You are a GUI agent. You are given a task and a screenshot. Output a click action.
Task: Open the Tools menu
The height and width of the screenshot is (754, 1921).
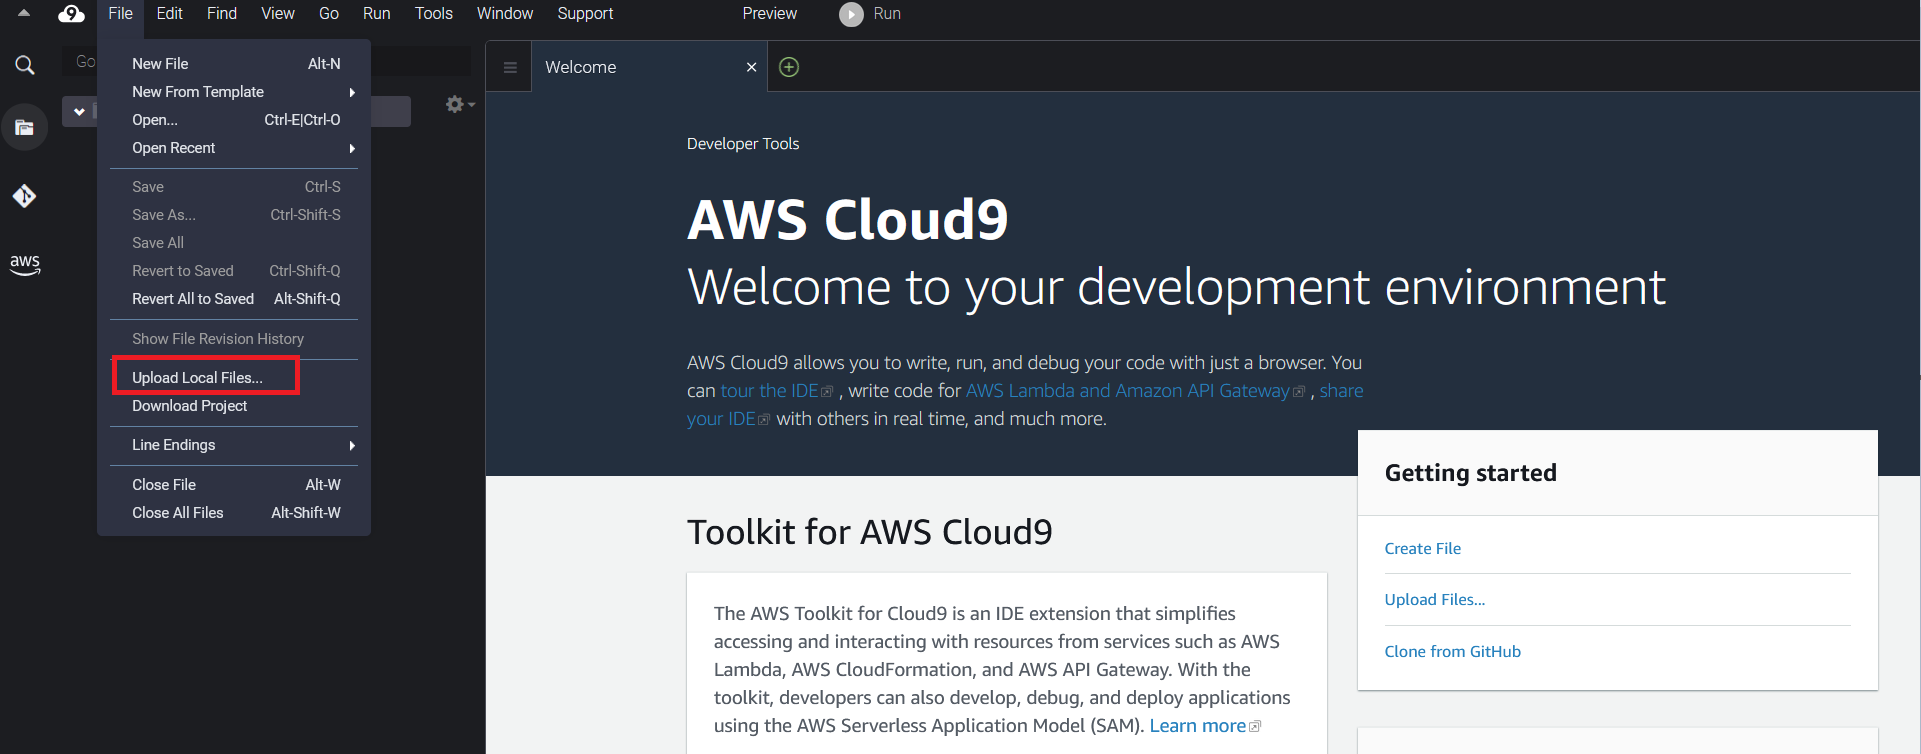[x=434, y=13]
